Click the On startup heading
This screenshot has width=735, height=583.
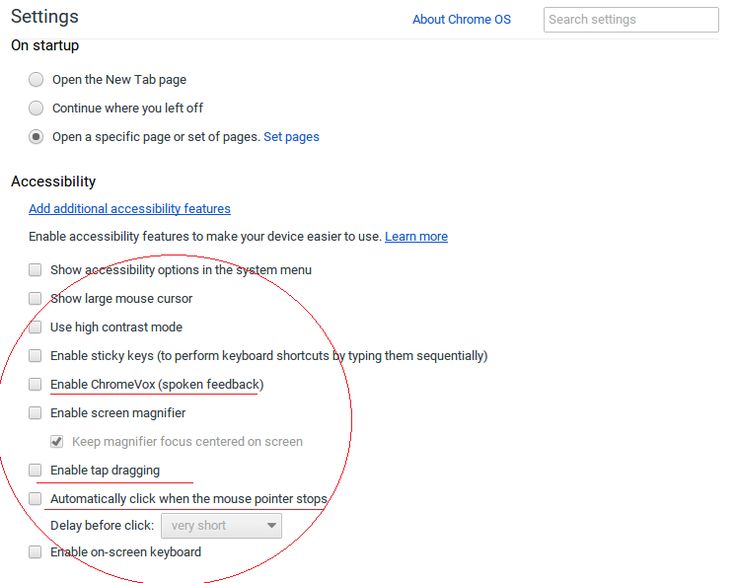coord(45,45)
